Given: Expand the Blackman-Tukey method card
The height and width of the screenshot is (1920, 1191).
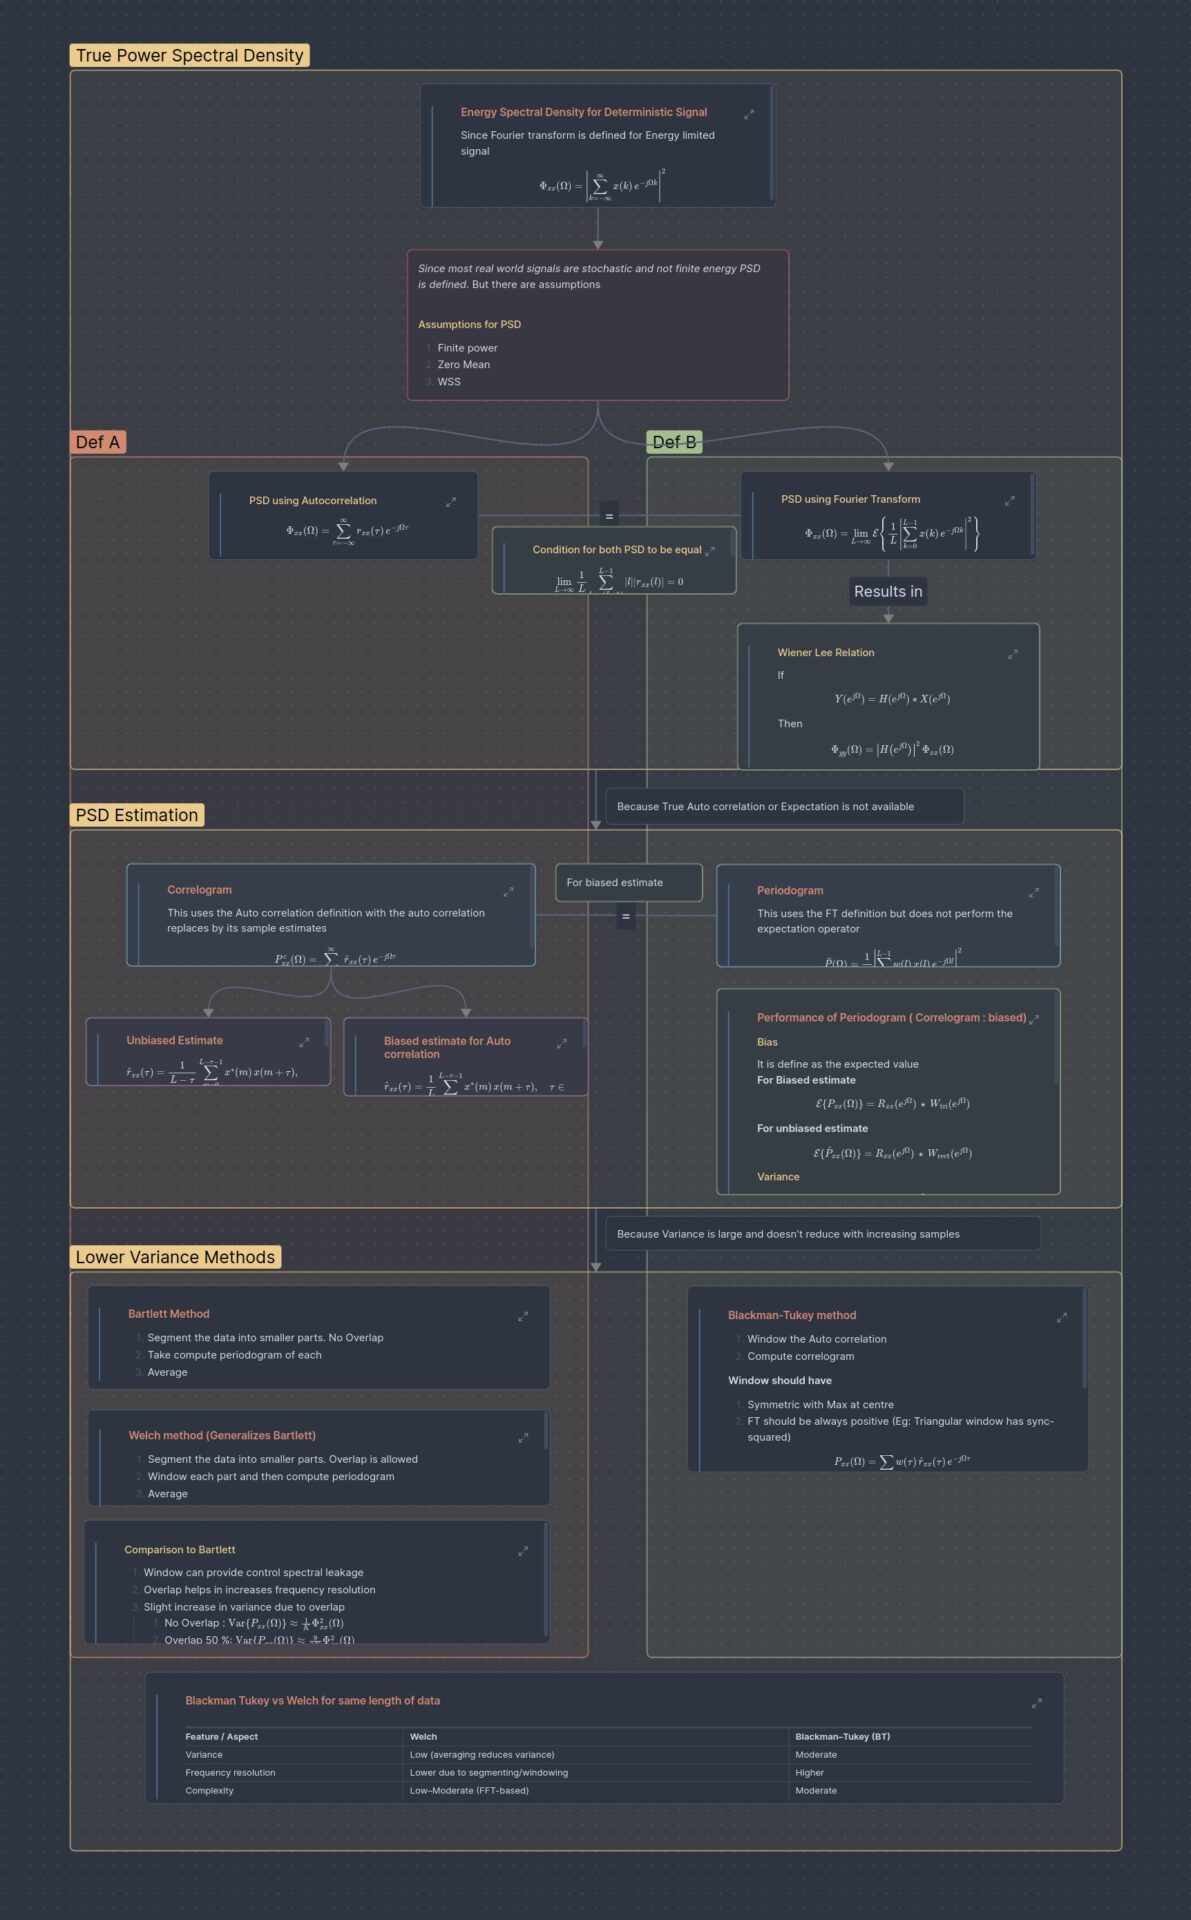Looking at the screenshot, I should pos(1061,1318).
